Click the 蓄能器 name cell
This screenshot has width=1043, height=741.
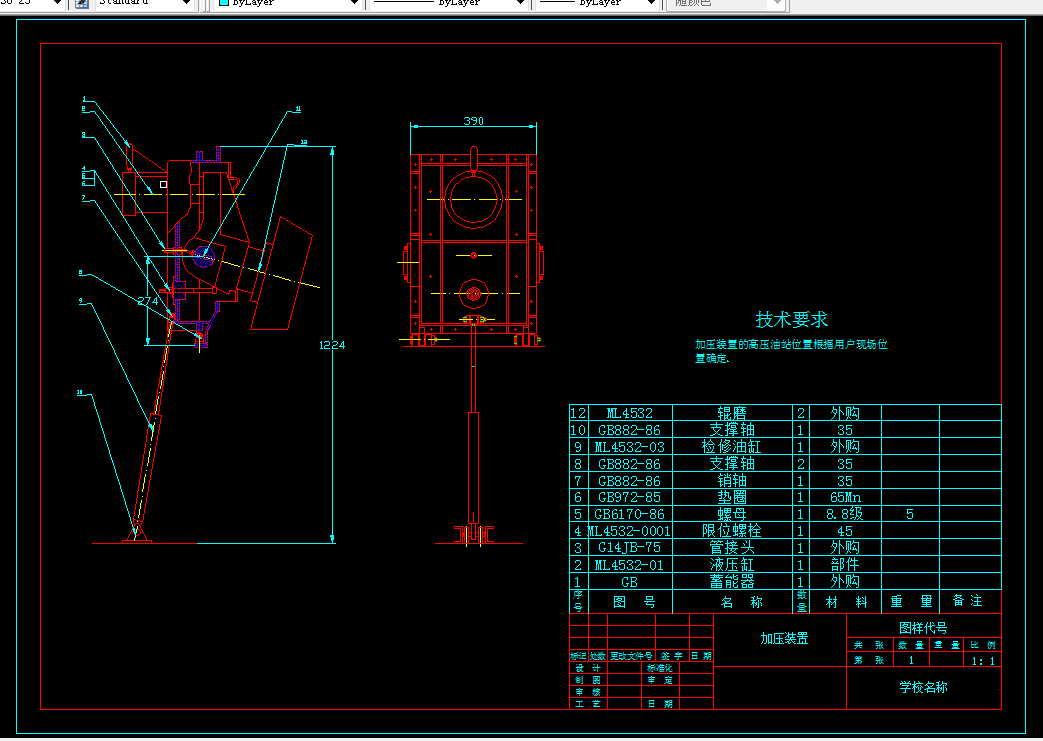tap(732, 582)
